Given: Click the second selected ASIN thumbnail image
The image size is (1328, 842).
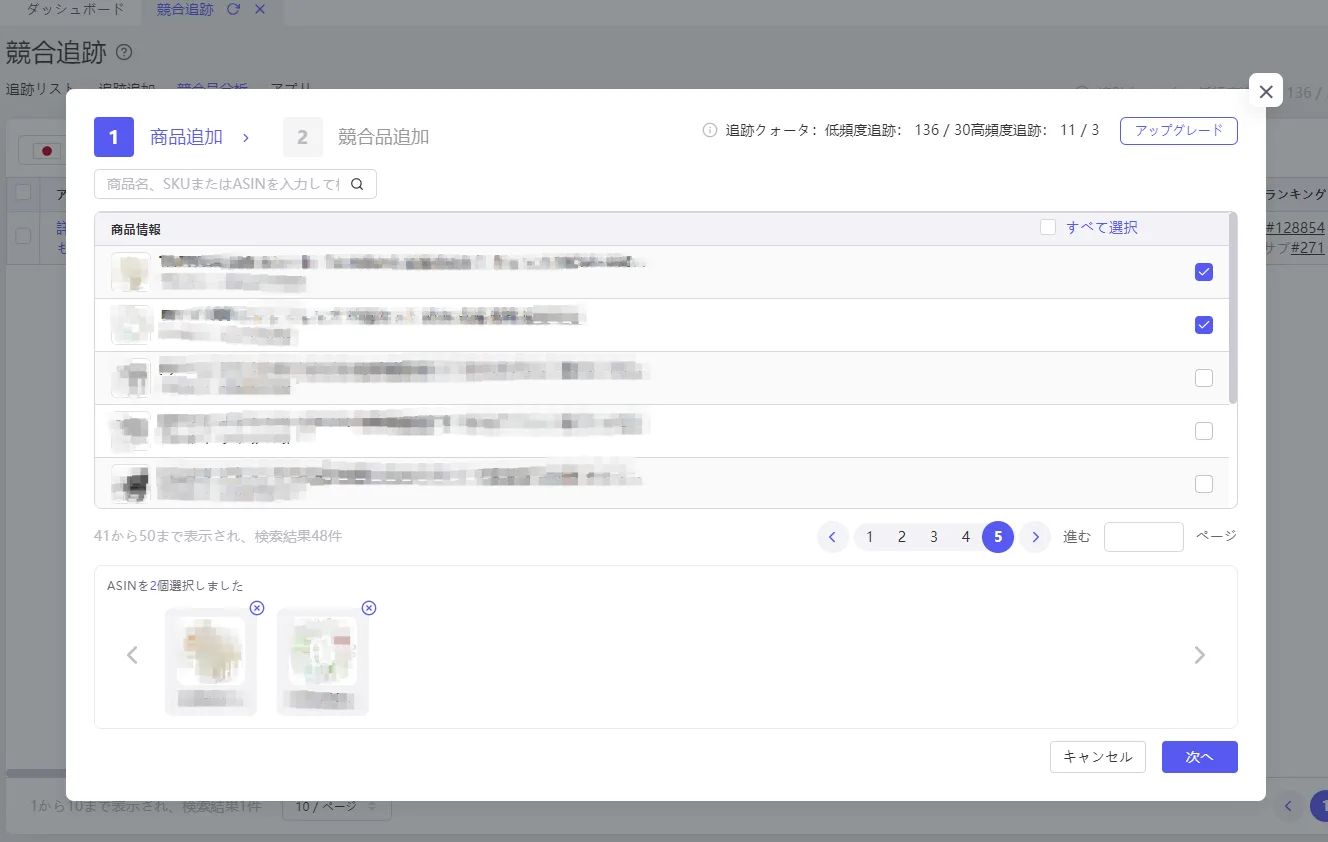Looking at the screenshot, I should 323,650.
